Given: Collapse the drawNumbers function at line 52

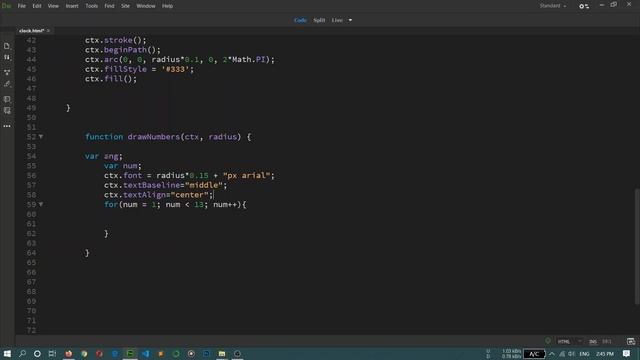Looking at the screenshot, I should [x=41, y=137].
